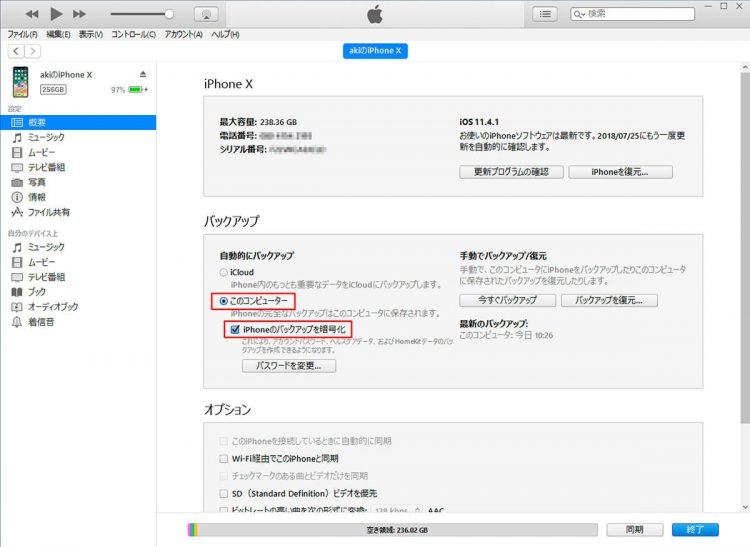
Task: Open the コントロール(C) menu
Action: tap(133, 34)
